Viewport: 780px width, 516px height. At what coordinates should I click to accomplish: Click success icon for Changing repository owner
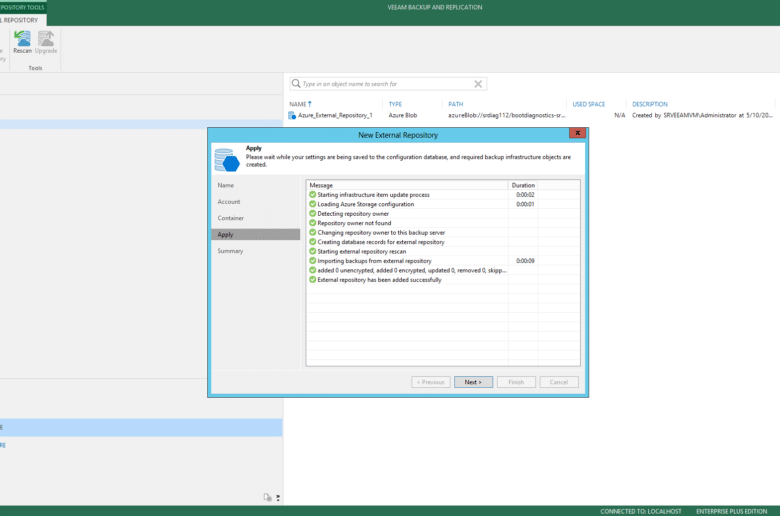[x=312, y=232]
